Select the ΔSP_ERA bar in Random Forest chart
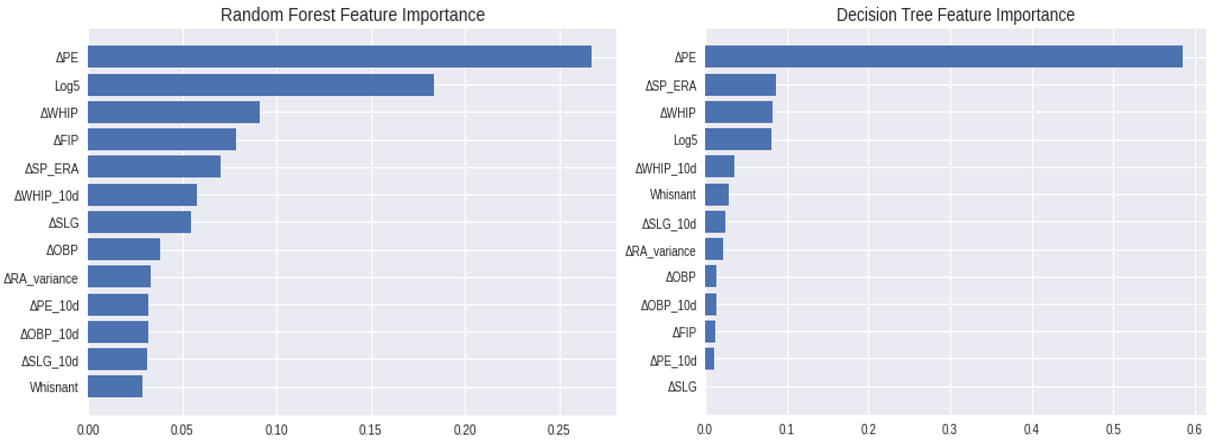This screenshot has height=440, width=1222. click(x=154, y=167)
